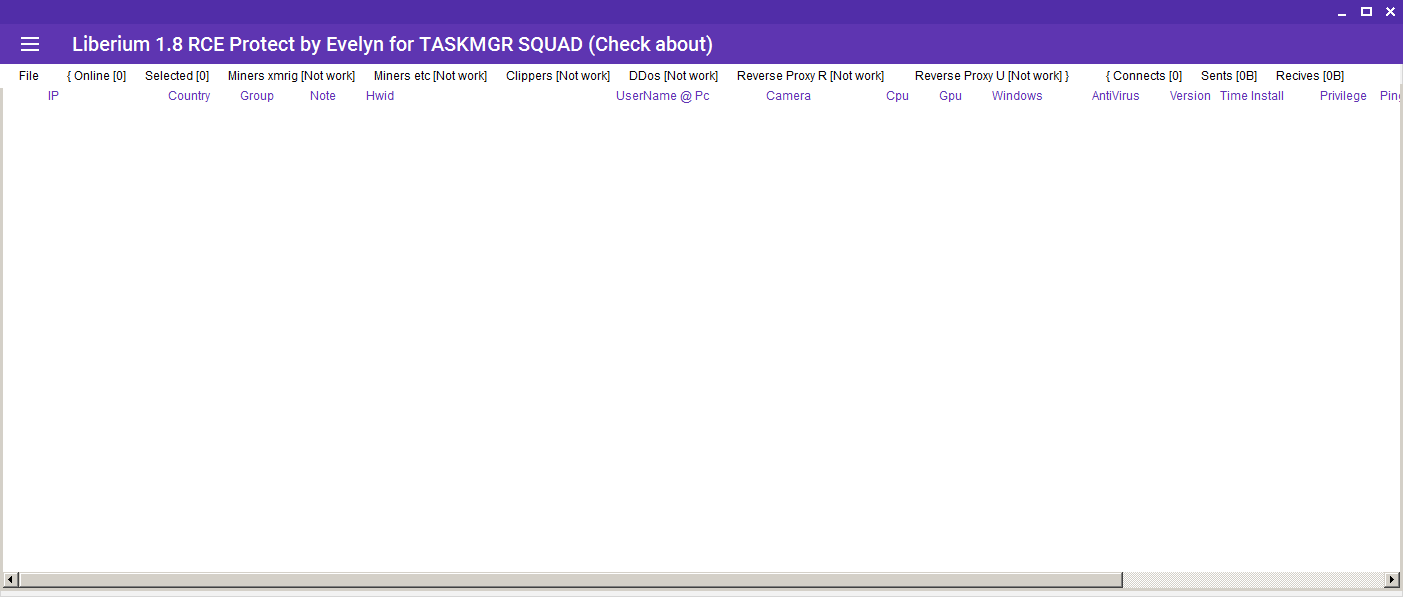
Task: Maximize the Liberium window
Action: coord(1366,12)
